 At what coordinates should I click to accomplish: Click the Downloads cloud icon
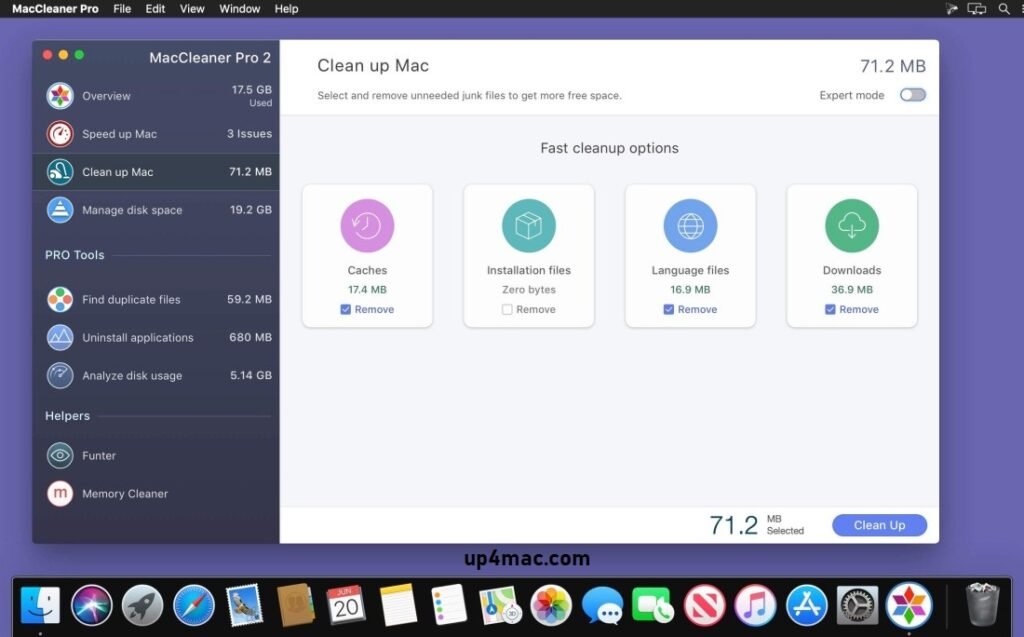pyautogui.click(x=851, y=225)
